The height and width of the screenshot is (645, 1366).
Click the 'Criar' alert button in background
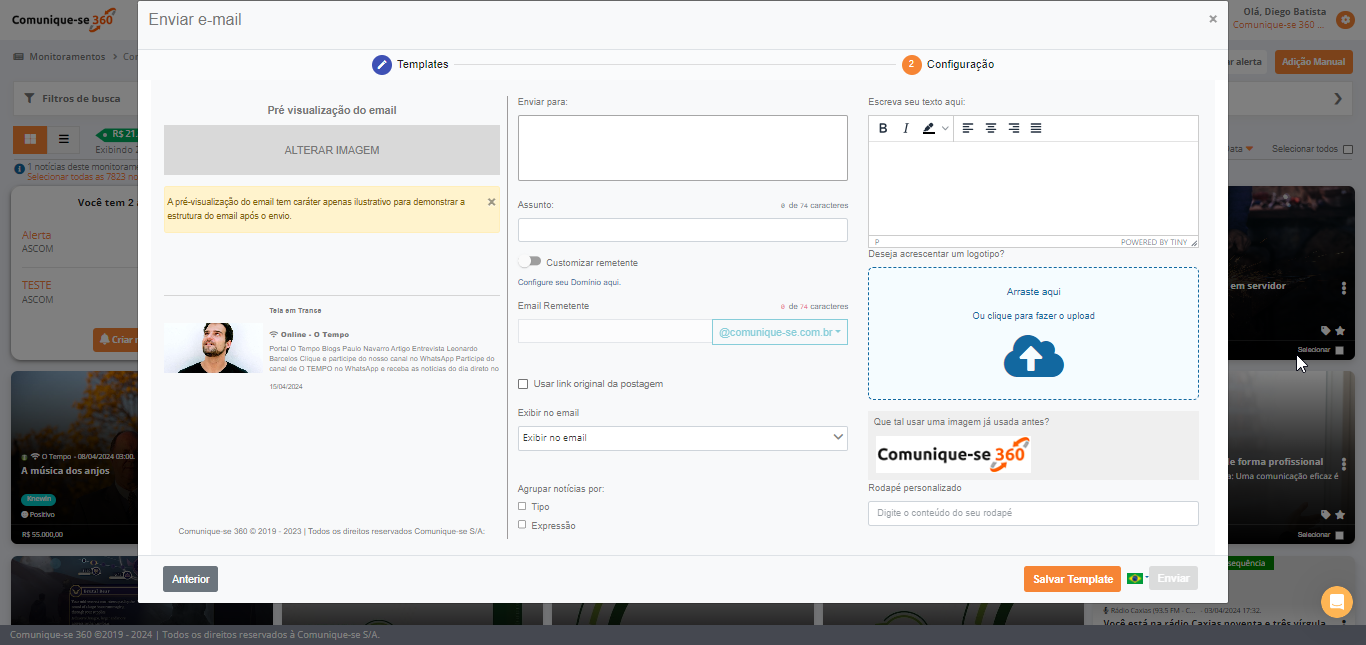[x=115, y=340]
